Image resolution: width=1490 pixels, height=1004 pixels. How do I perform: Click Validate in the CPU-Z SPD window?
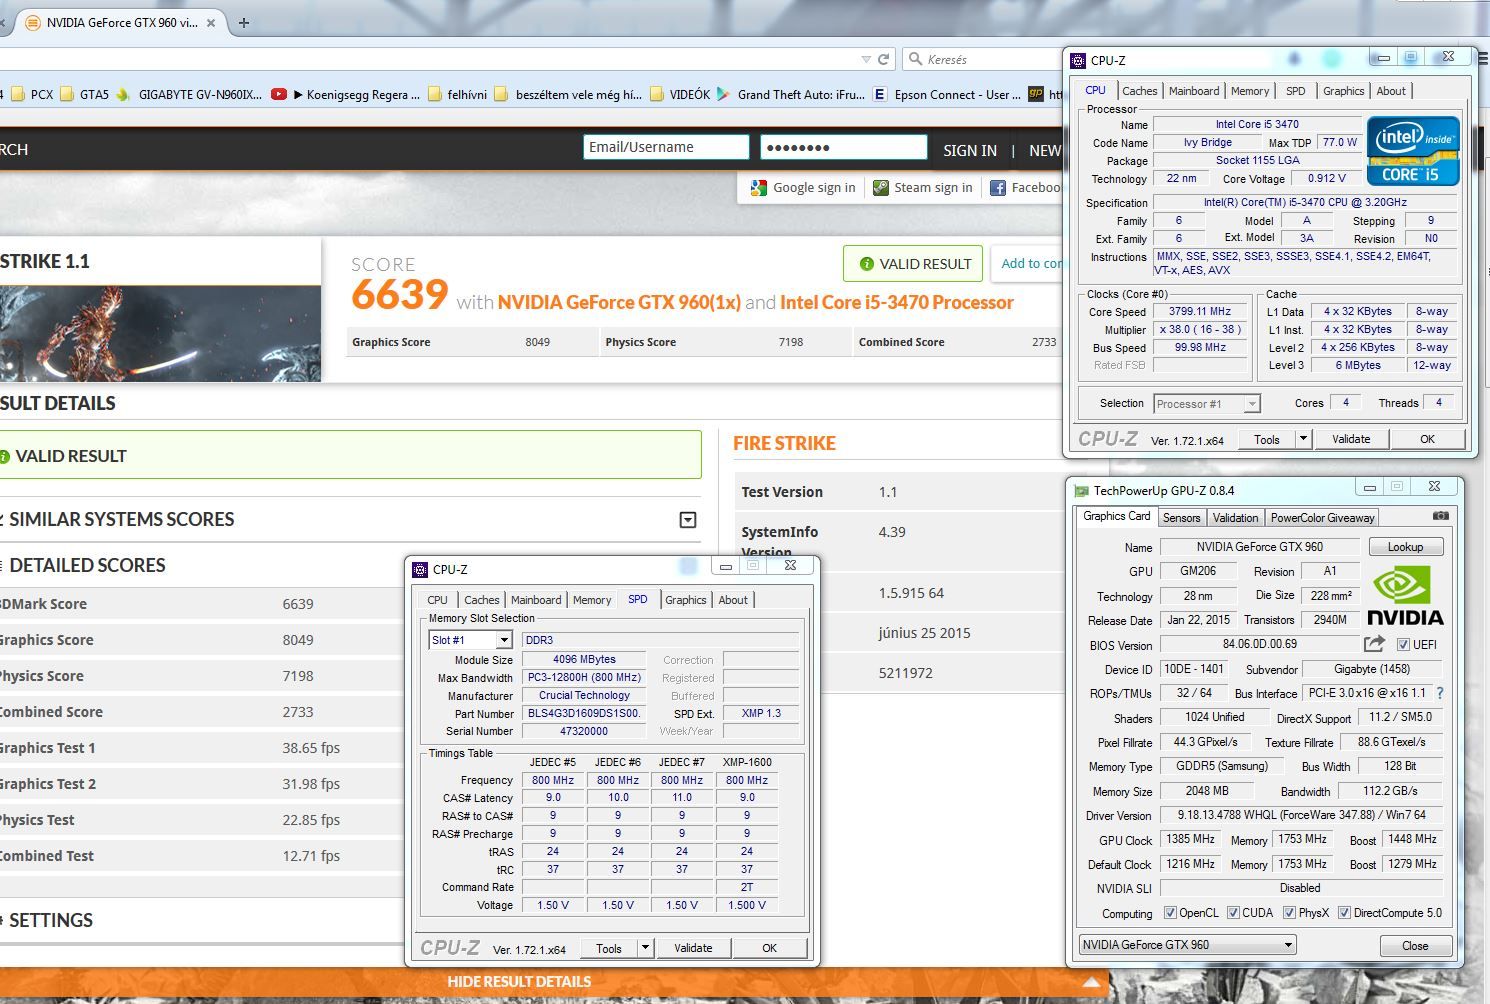pyautogui.click(x=693, y=948)
